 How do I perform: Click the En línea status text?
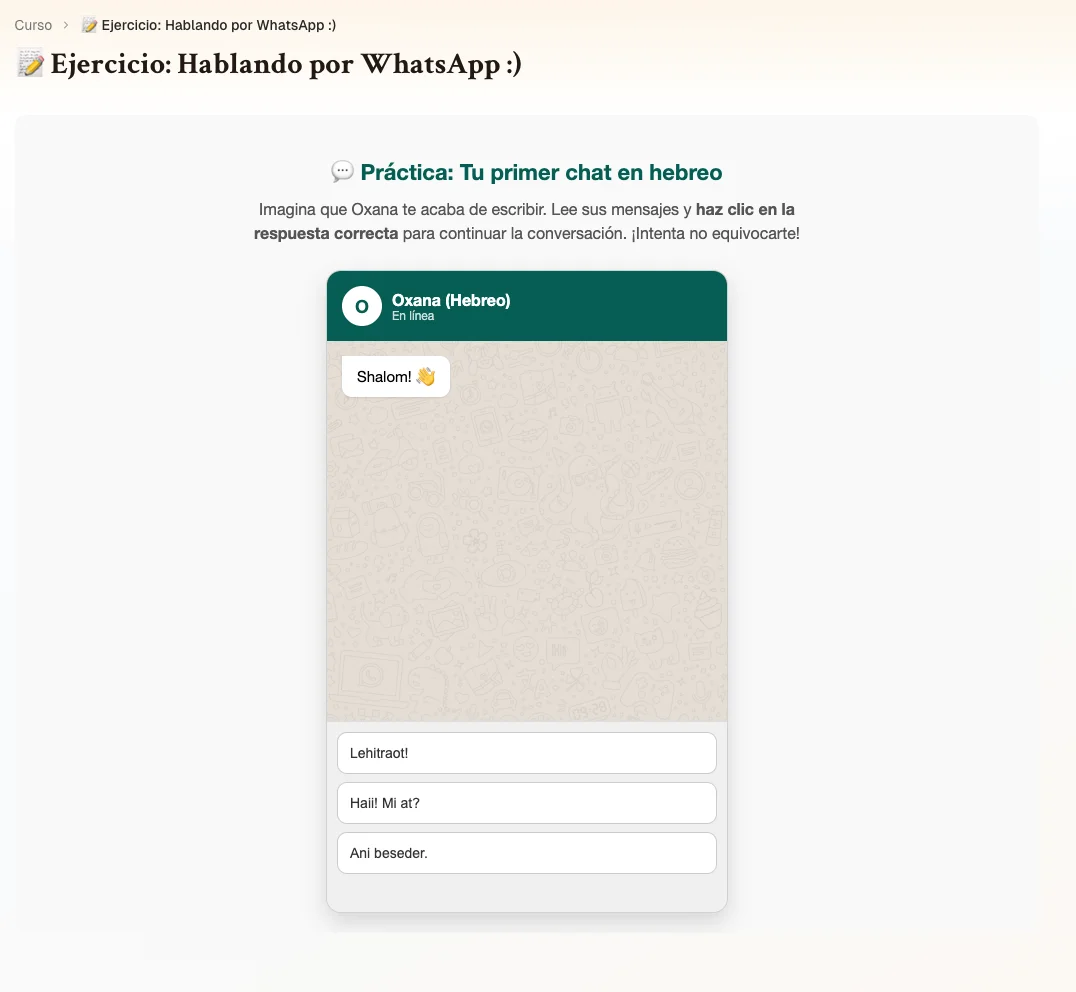414,314
